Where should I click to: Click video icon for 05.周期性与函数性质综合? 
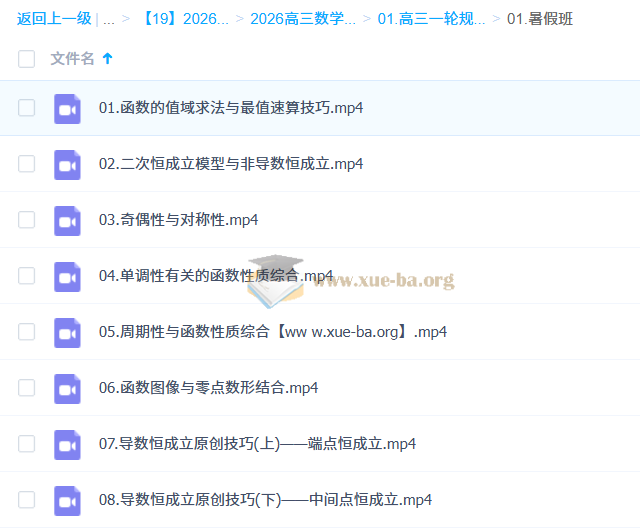(x=67, y=332)
